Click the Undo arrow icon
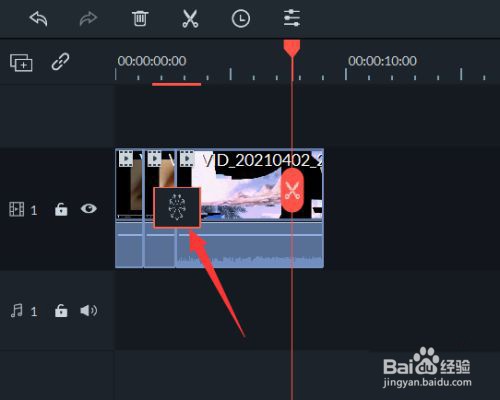 point(38,19)
